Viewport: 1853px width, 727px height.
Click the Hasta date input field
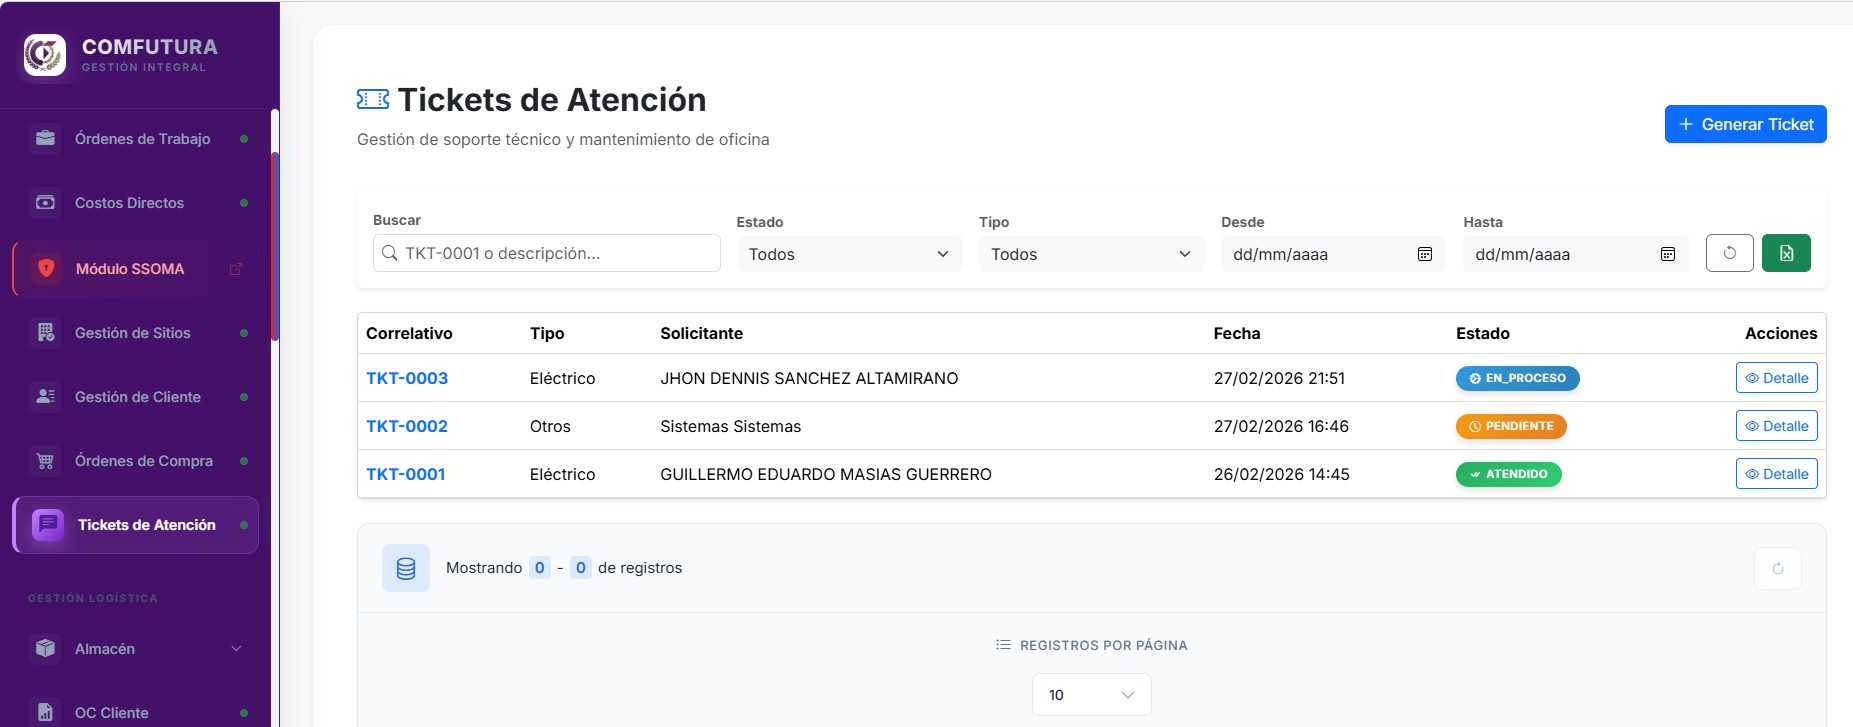coord(1576,254)
